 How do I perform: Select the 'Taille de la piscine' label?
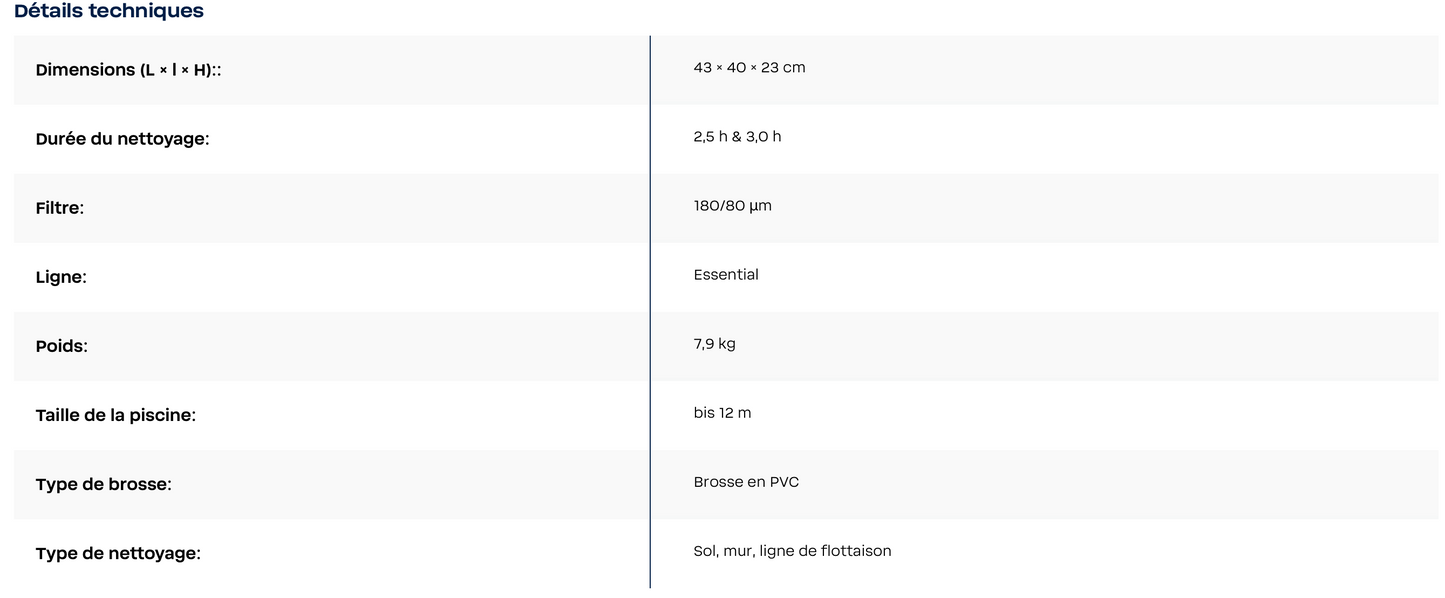point(115,415)
